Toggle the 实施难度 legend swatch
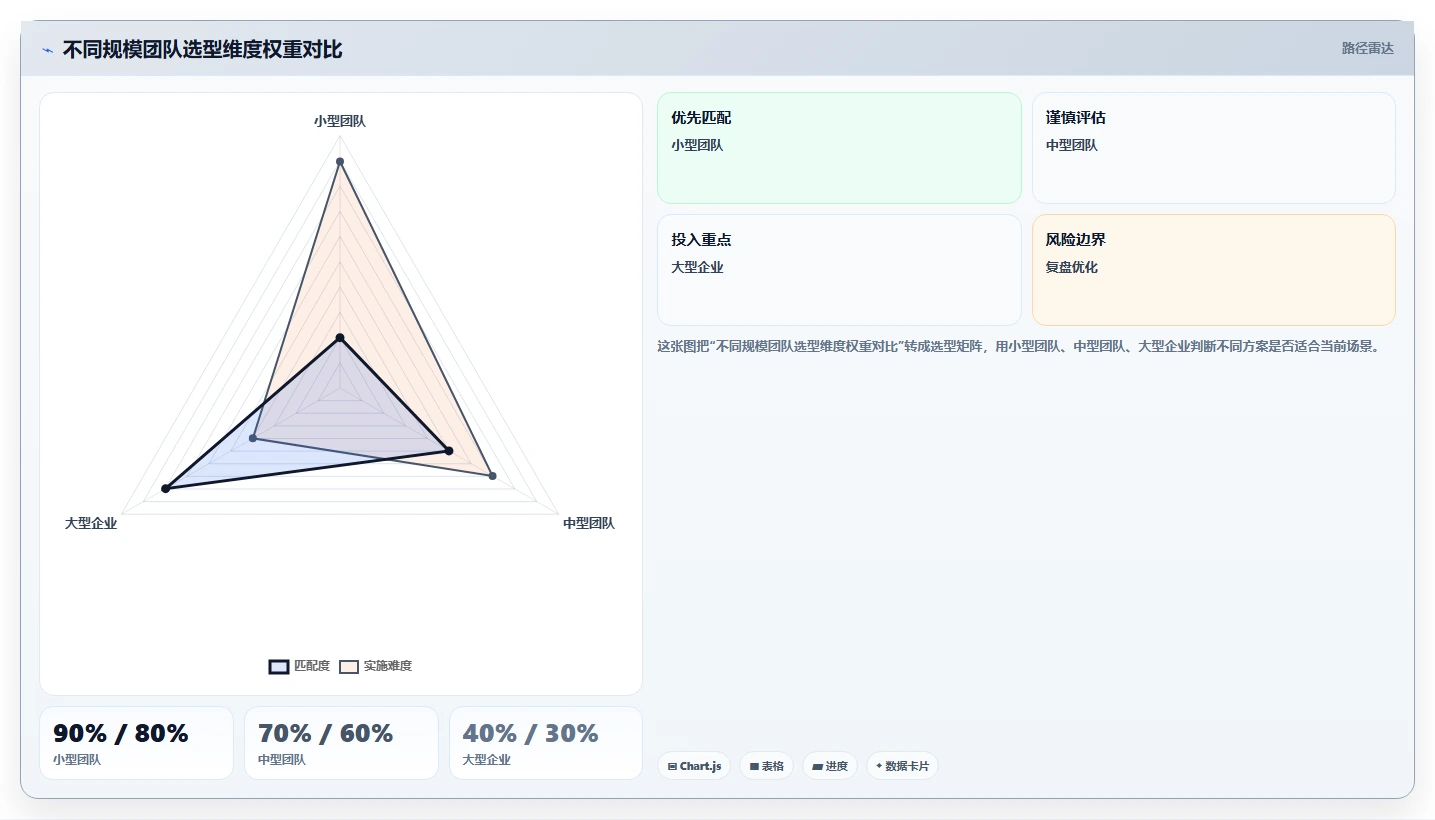This screenshot has height=820, width=1435. coord(349,667)
